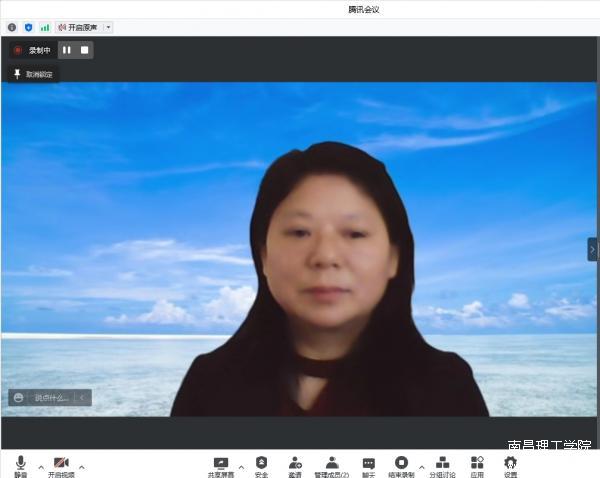Image resolution: width=600 pixels, height=478 pixels.
Task: Expand the right side panel arrow
Action: point(592,249)
